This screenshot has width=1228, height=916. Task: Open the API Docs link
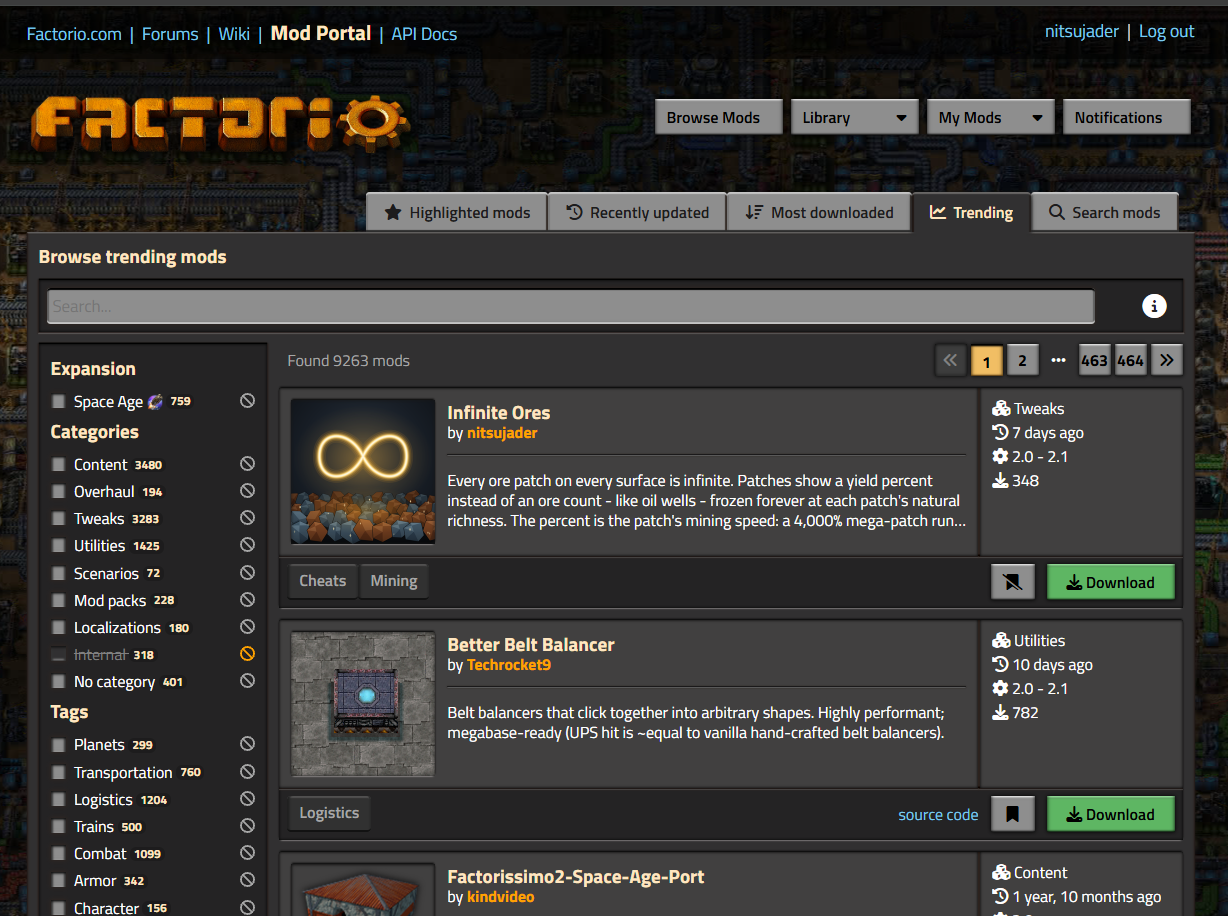tap(424, 34)
